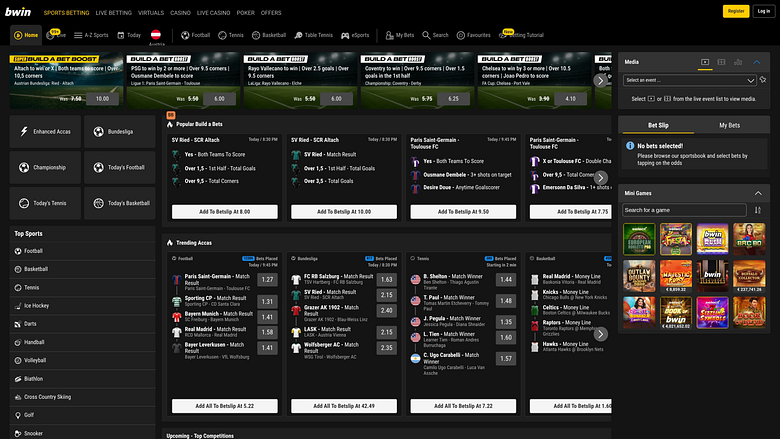
Task: Go to the Home tab
Action: click(26, 35)
